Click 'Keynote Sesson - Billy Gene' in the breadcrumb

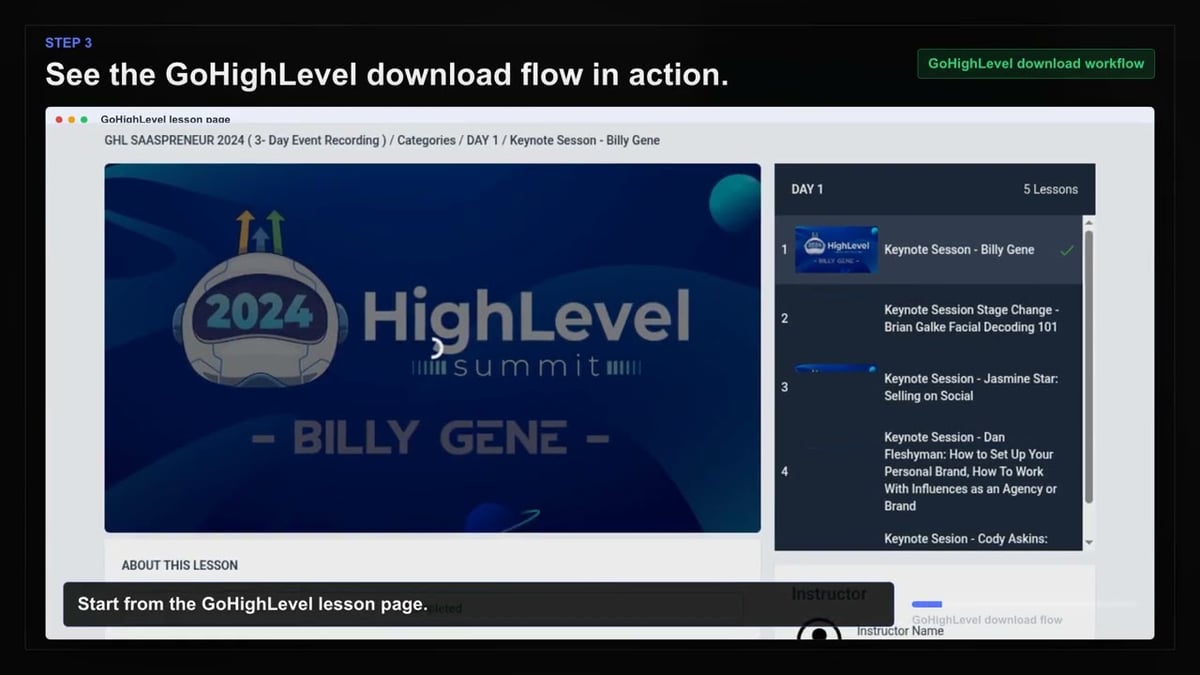585,140
